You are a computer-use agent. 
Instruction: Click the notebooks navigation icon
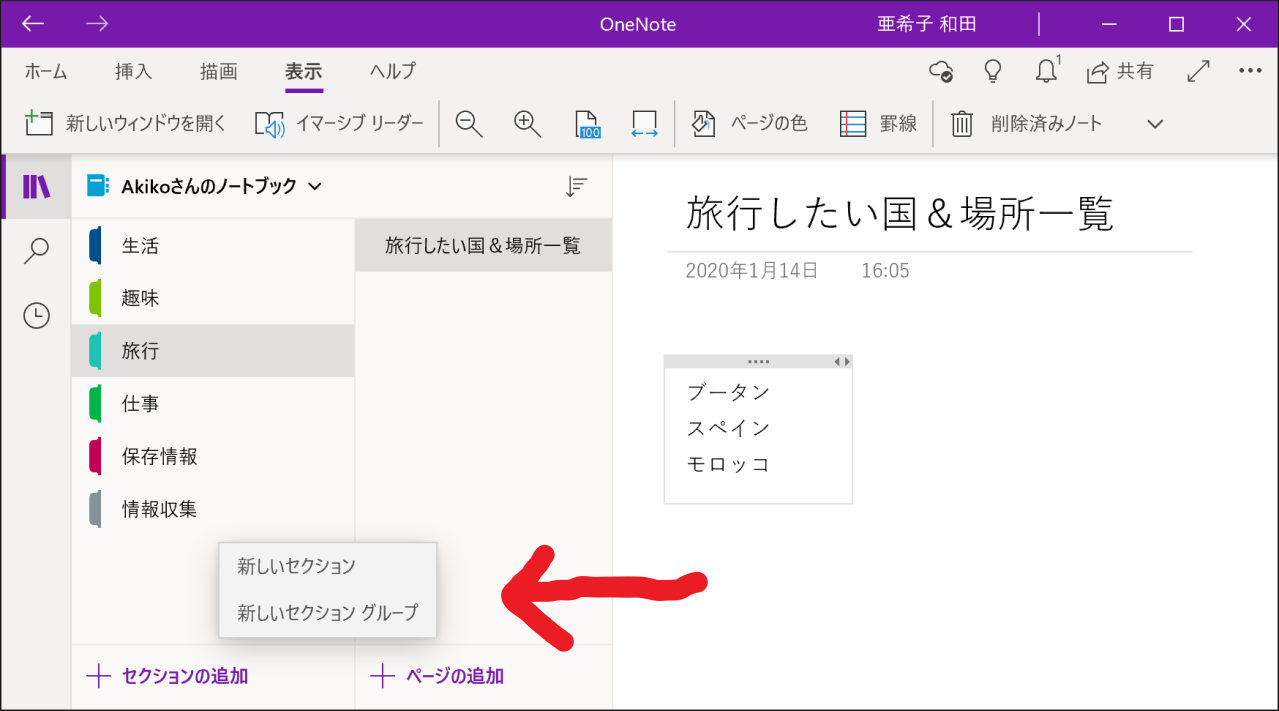[x=36, y=187]
